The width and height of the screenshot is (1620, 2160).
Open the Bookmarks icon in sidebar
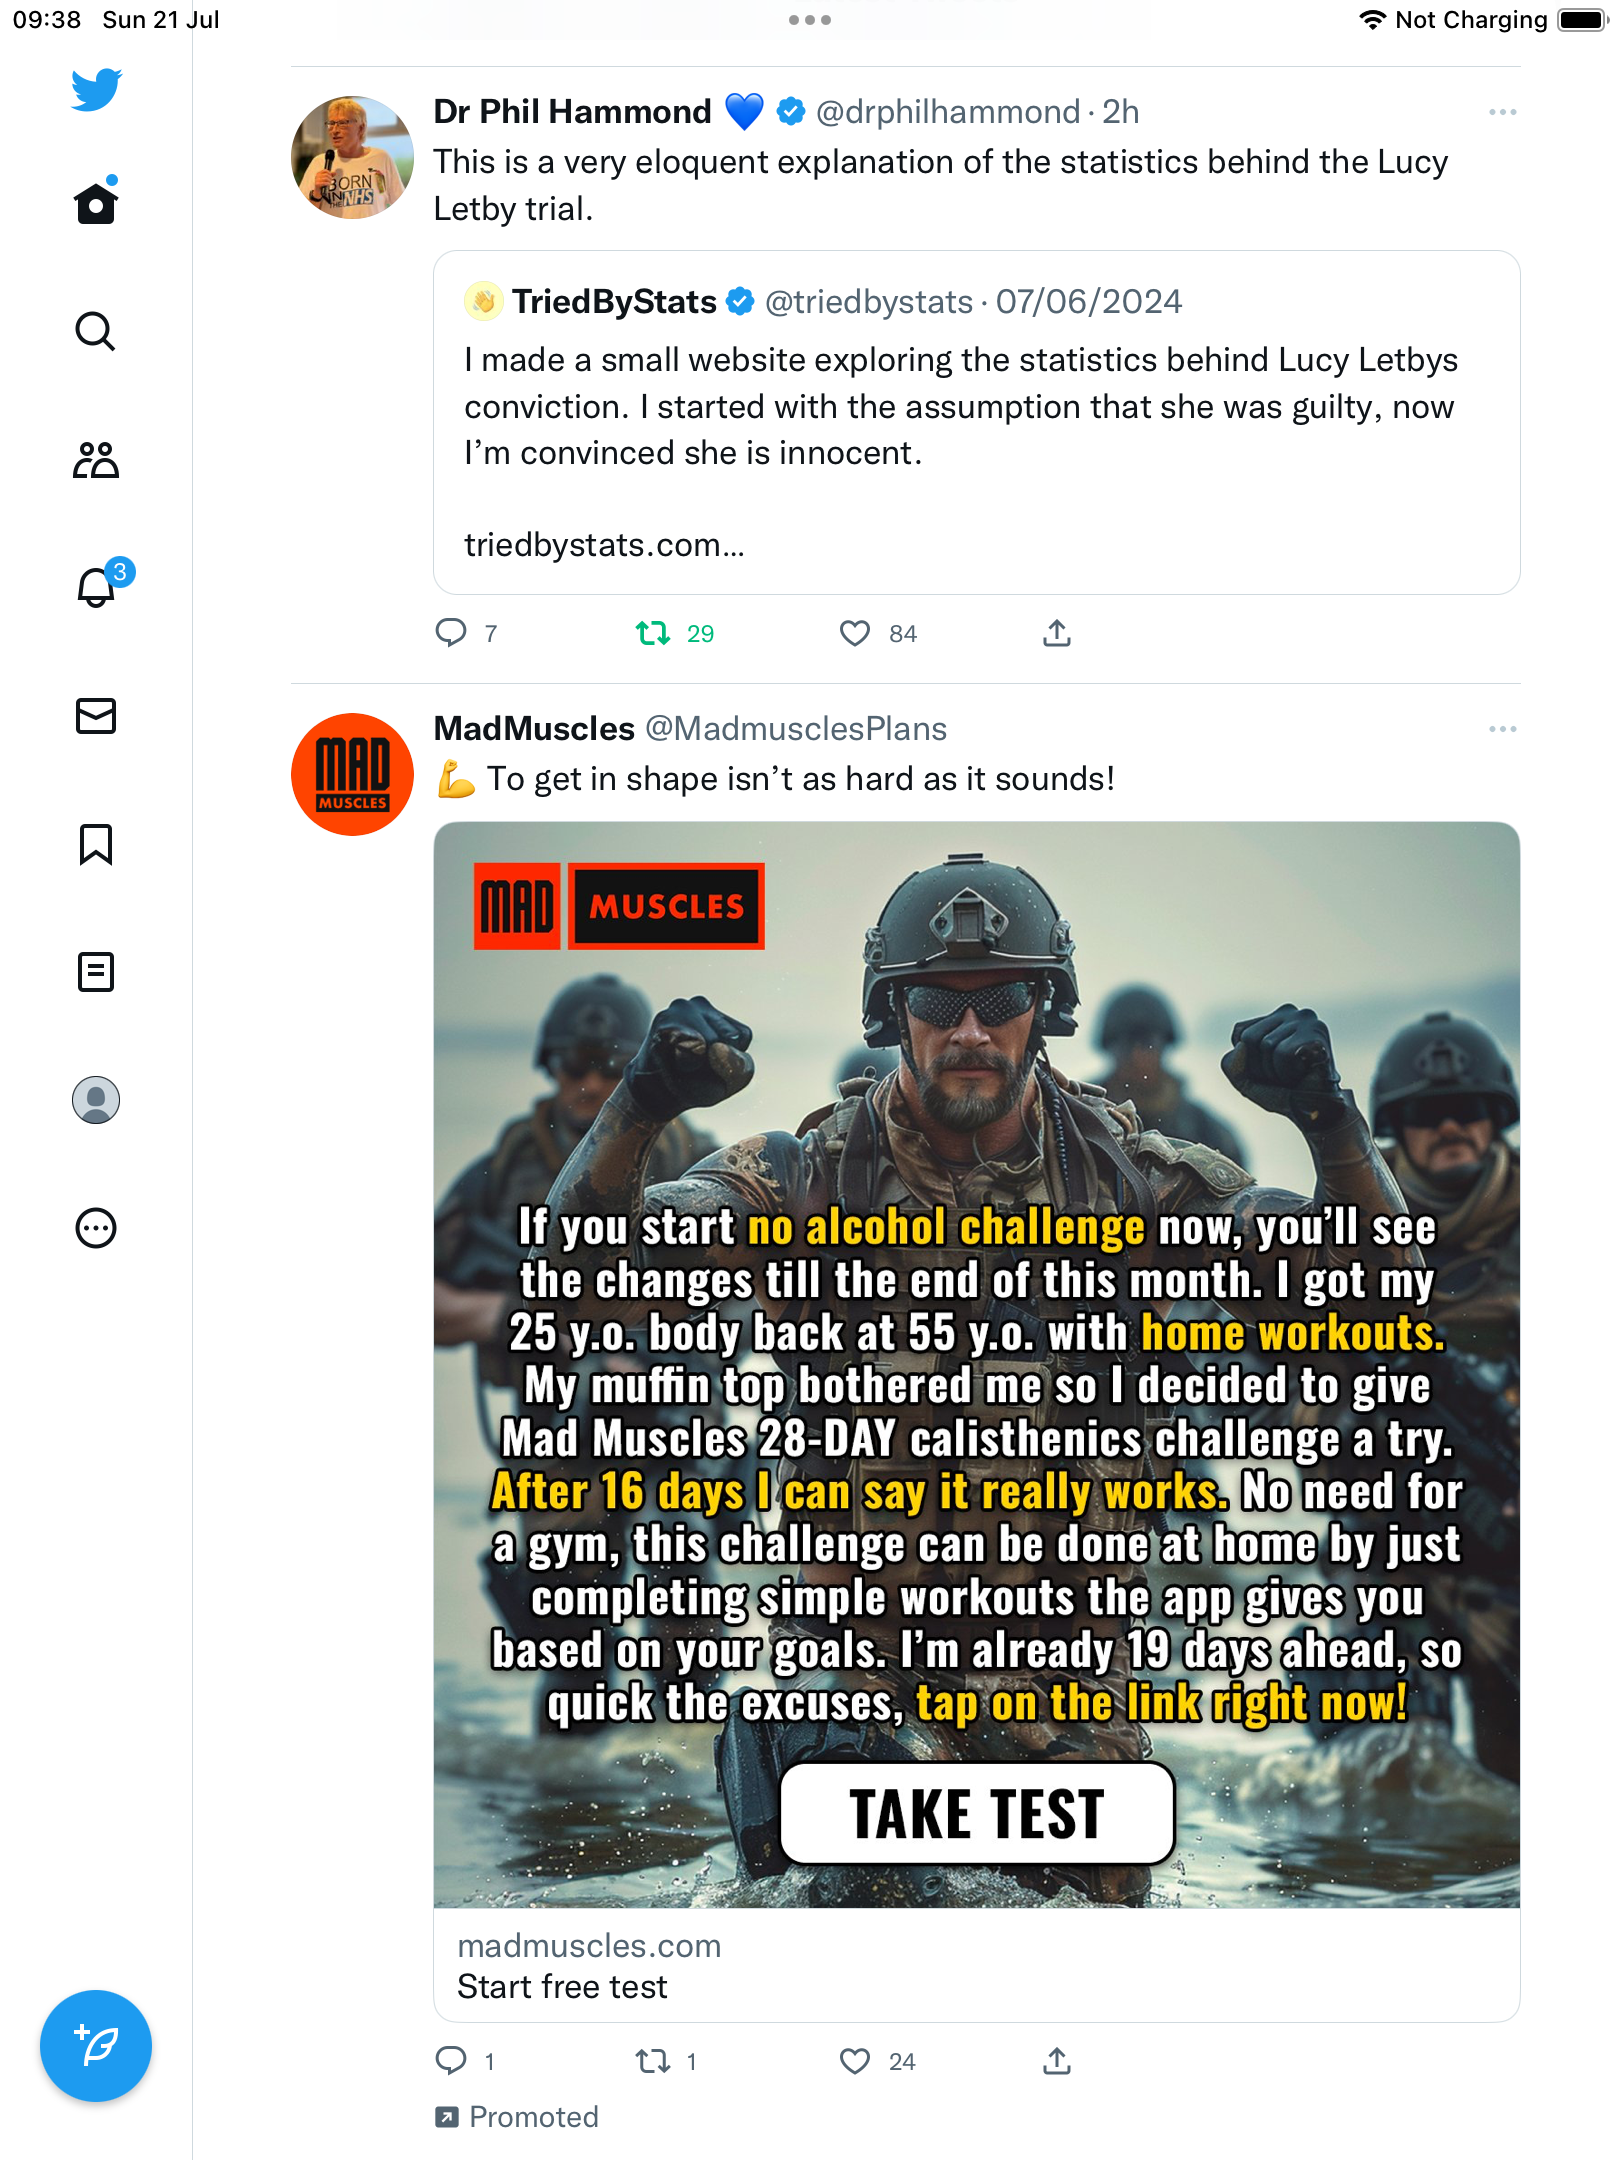click(x=96, y=844)
